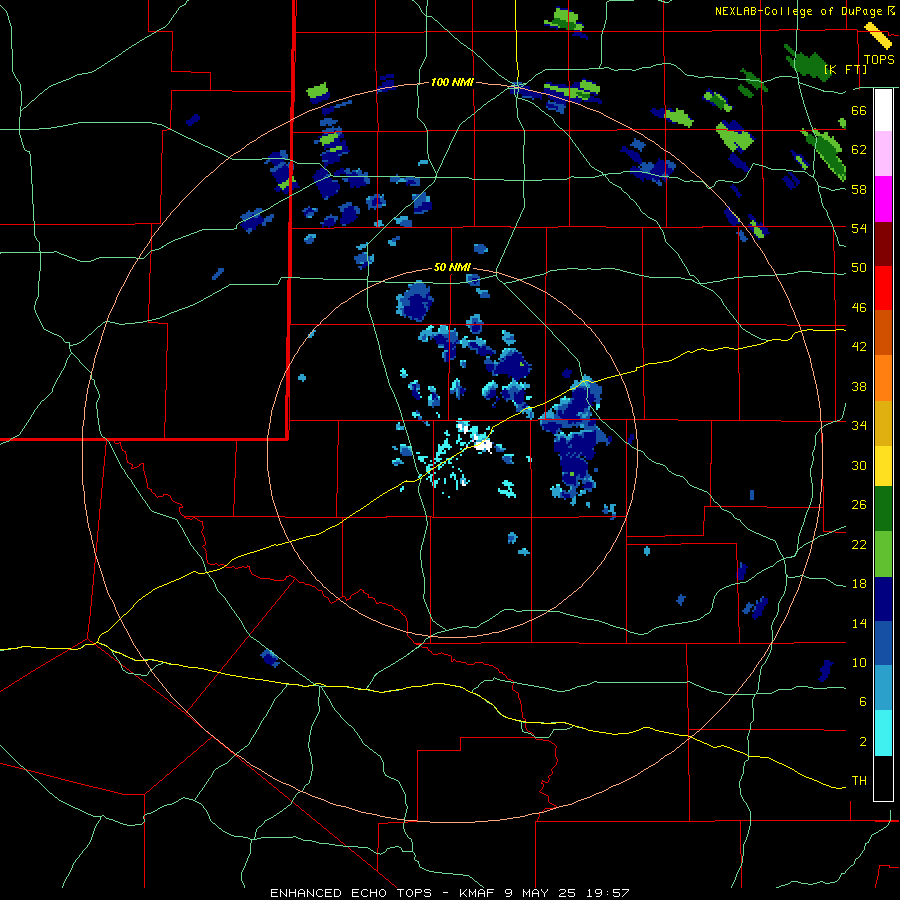Viewport: 900px width, 900px height.
Task: Click the navy blue swatch between 14 and 18
Action: click(x=883, y=599)
